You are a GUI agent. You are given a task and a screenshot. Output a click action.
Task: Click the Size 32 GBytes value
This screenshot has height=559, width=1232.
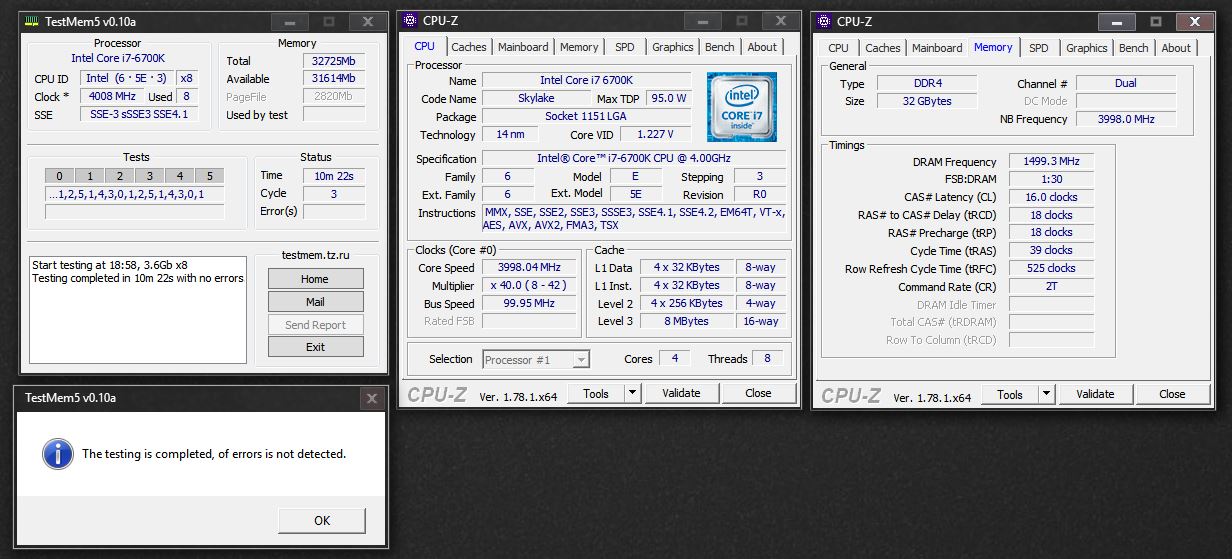[925, 101]
